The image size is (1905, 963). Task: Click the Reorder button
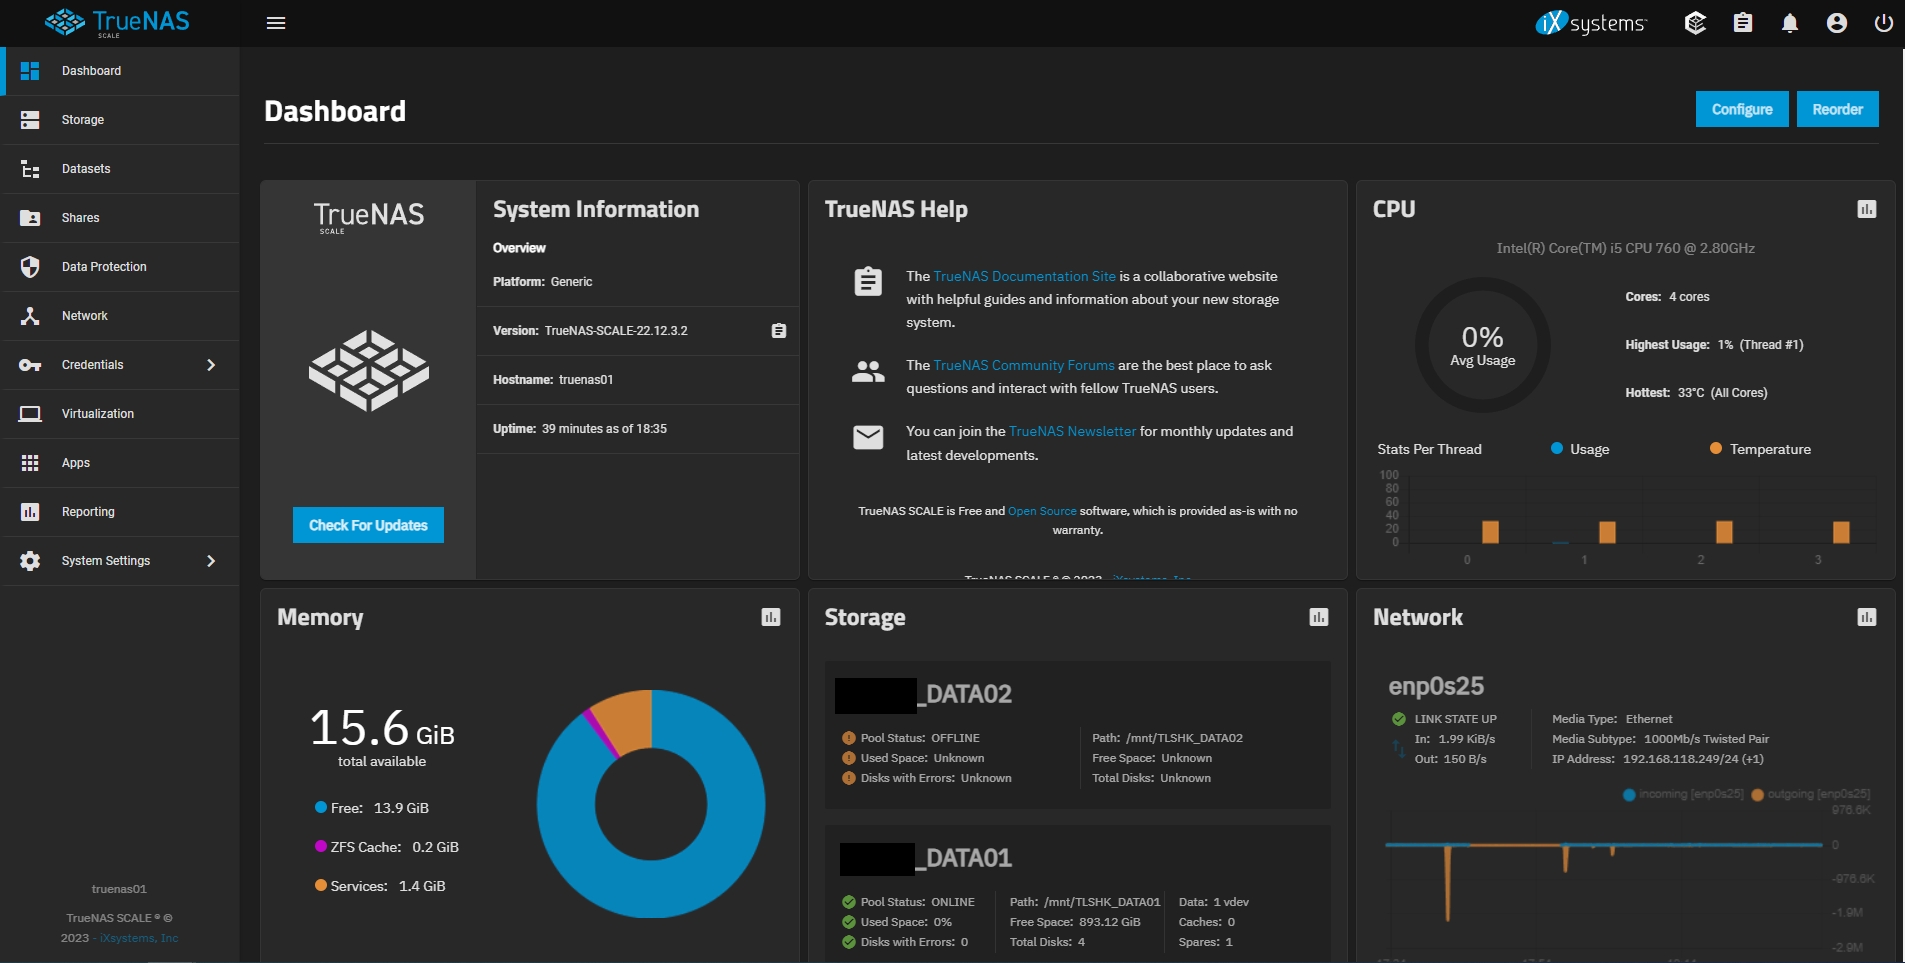click(x=1838, y=109)
